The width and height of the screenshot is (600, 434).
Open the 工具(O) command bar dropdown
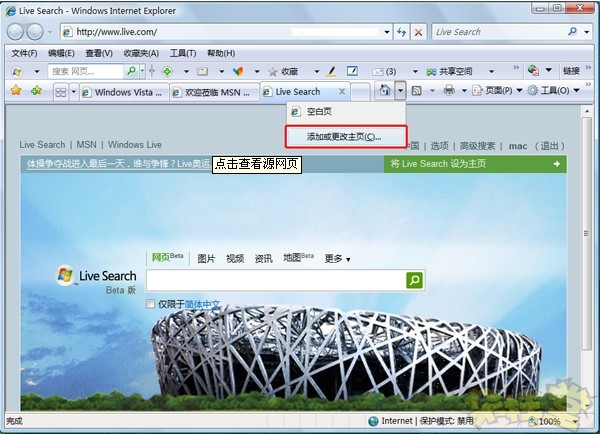click(x=554, y=91)
